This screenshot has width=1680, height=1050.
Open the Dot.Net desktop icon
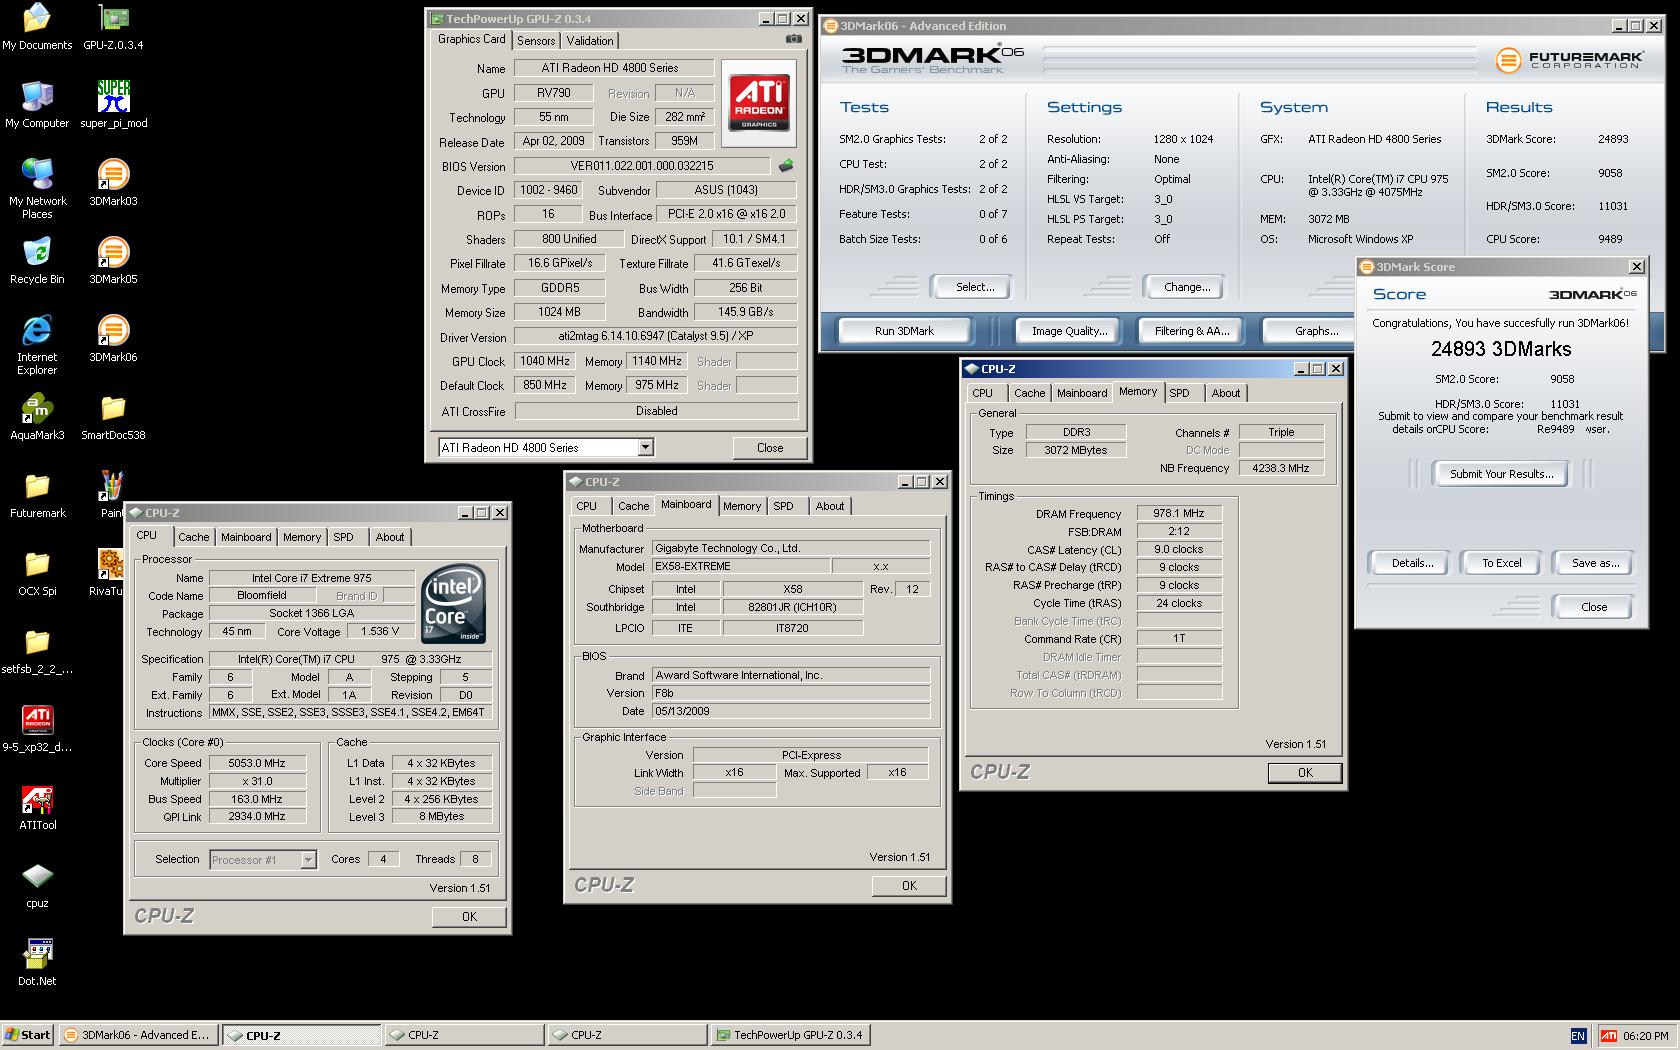37,963
